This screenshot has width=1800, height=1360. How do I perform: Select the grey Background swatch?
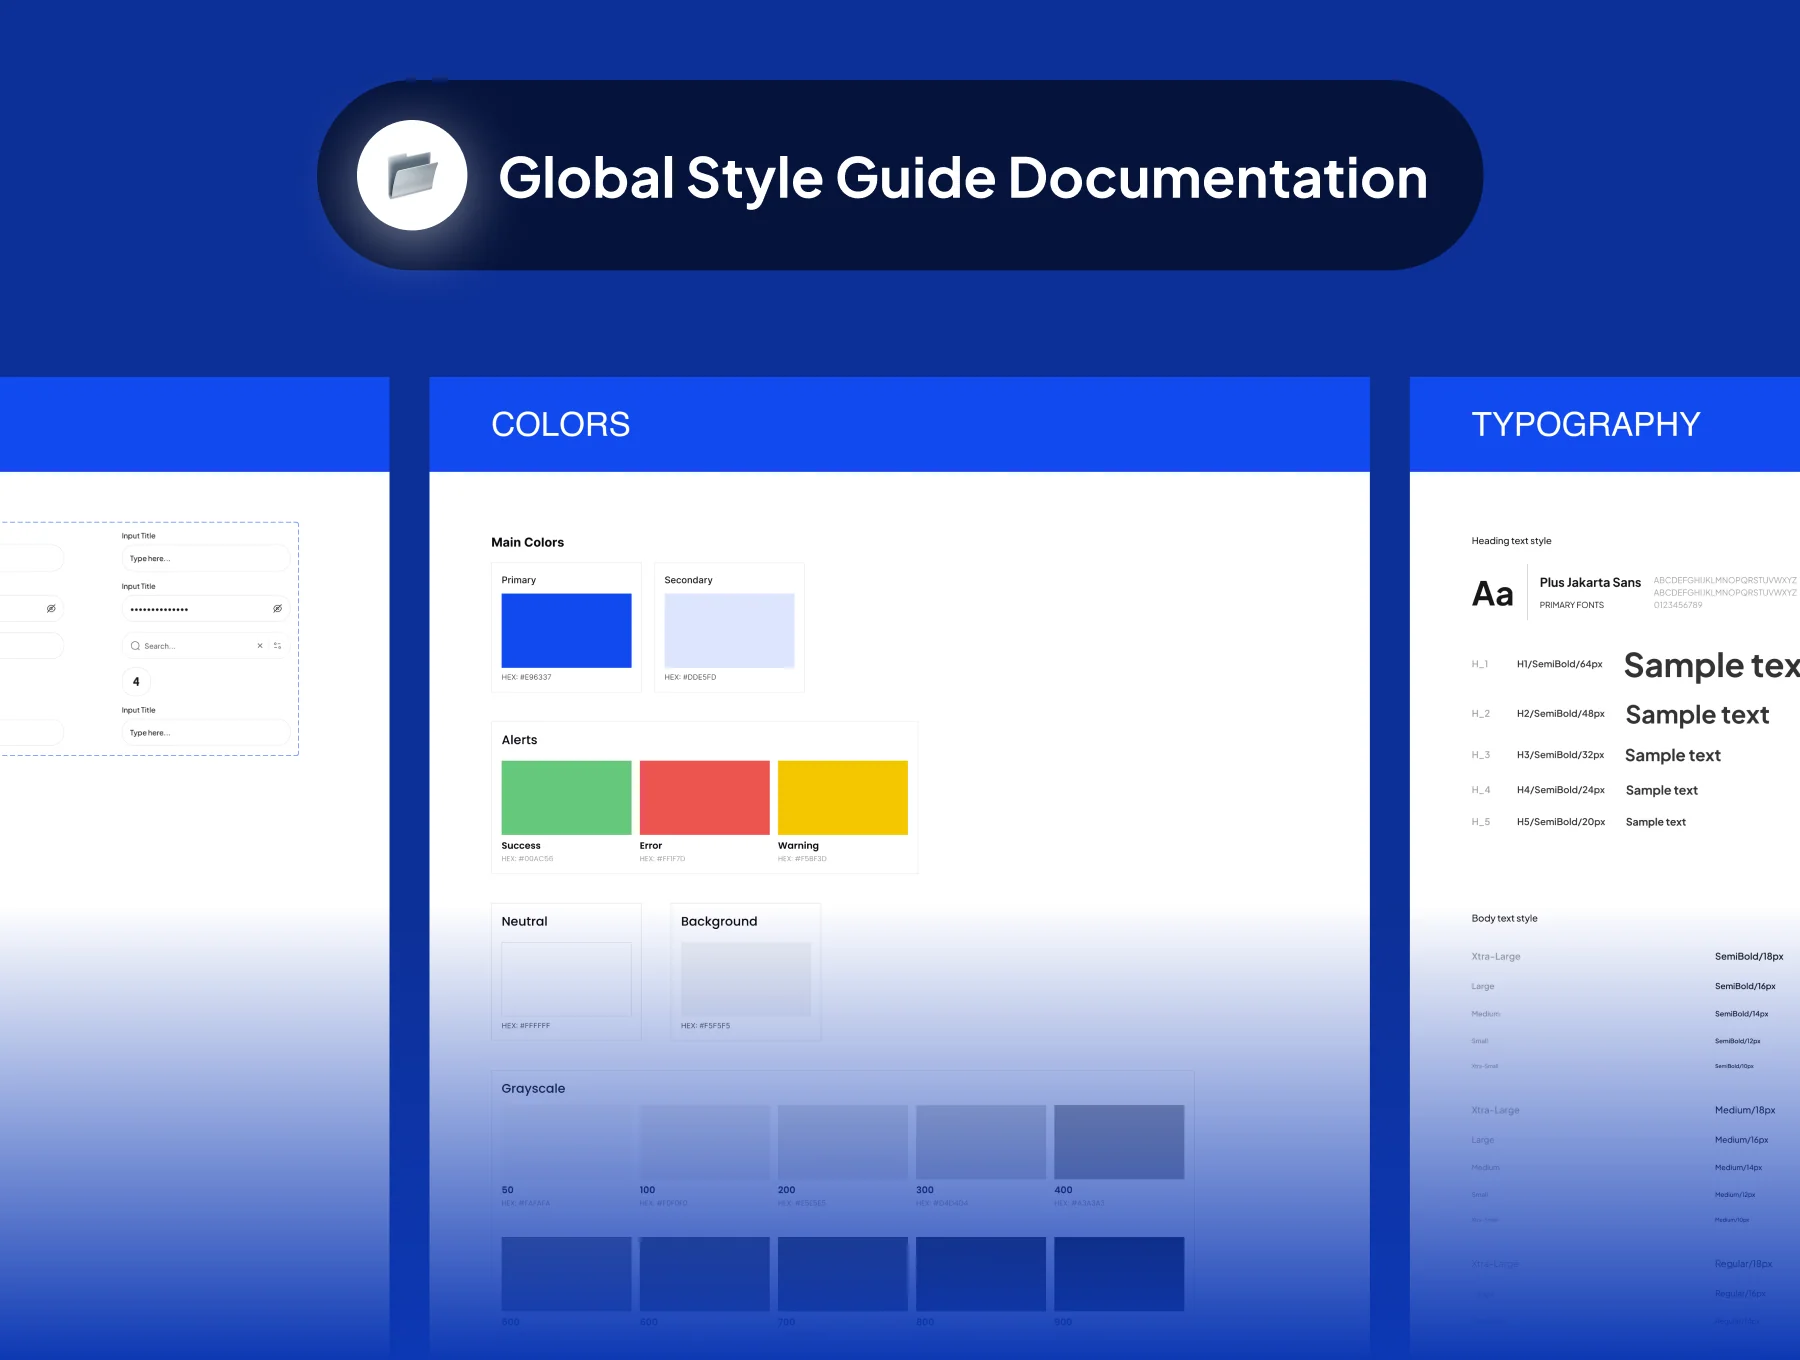coord(746,979)
